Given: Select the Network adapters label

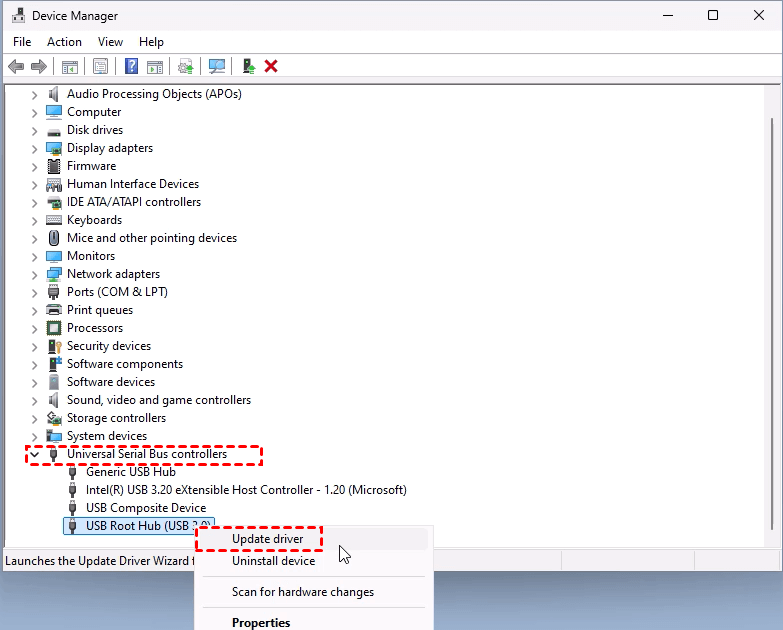Looking at the screenshot, I should [113, 274].
